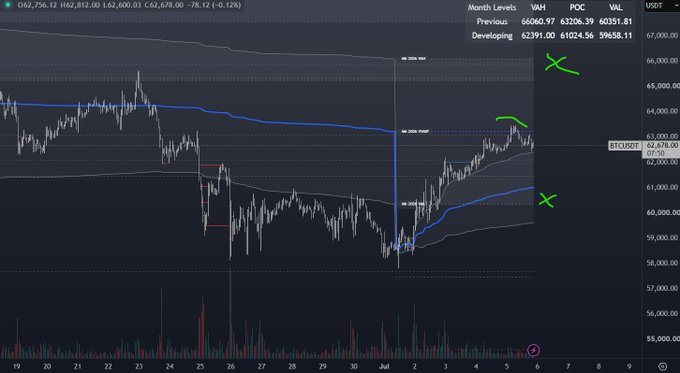Click Developing VAL value 59658.11
The image size is (680, 373).
tap(615, 36)
